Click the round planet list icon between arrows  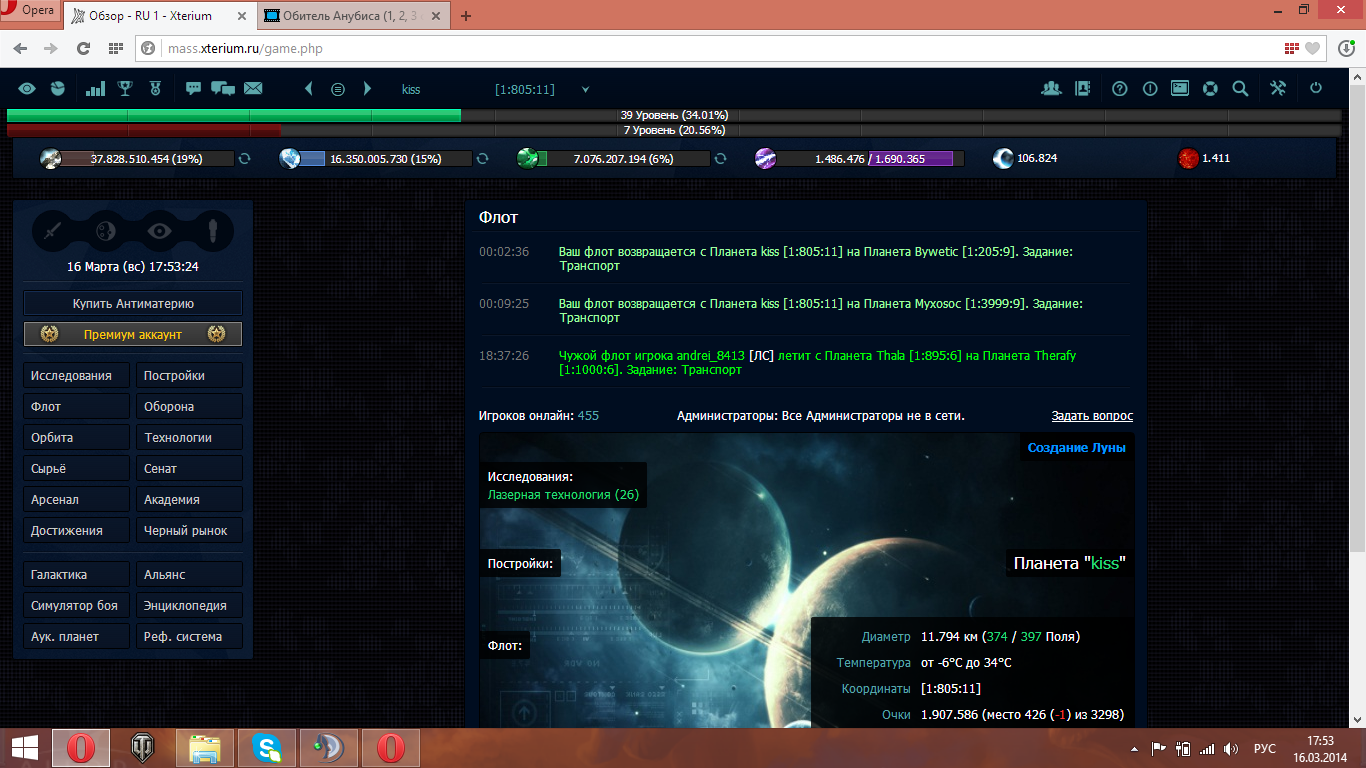338,89
